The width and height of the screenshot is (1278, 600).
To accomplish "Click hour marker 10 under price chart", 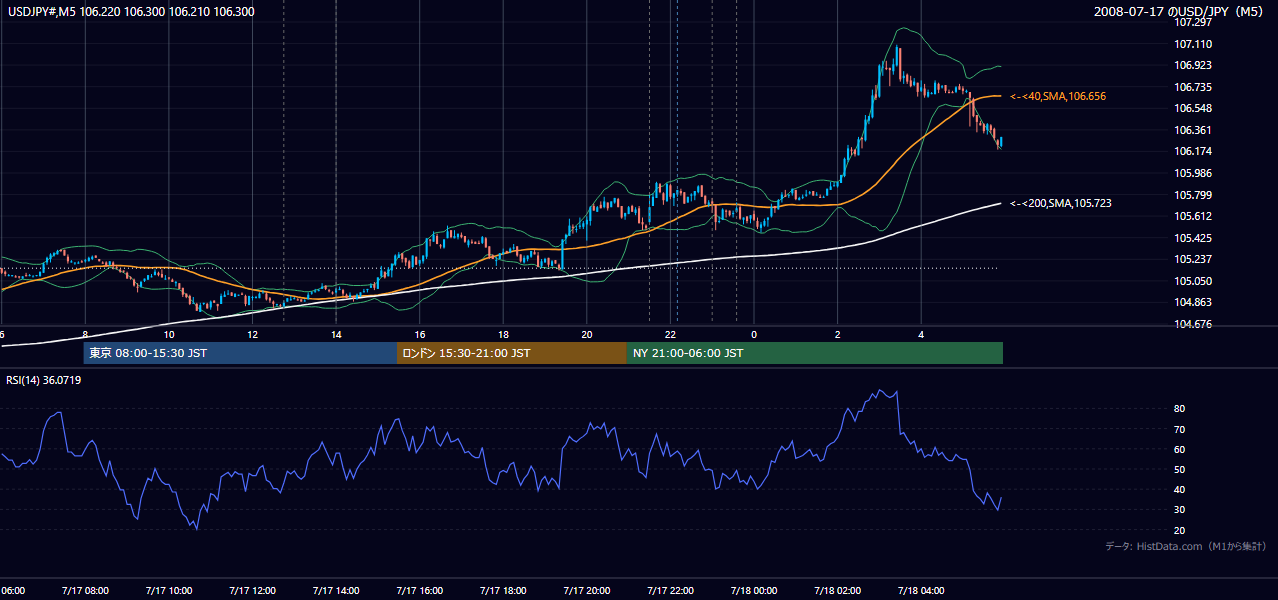I will [169, 334].
